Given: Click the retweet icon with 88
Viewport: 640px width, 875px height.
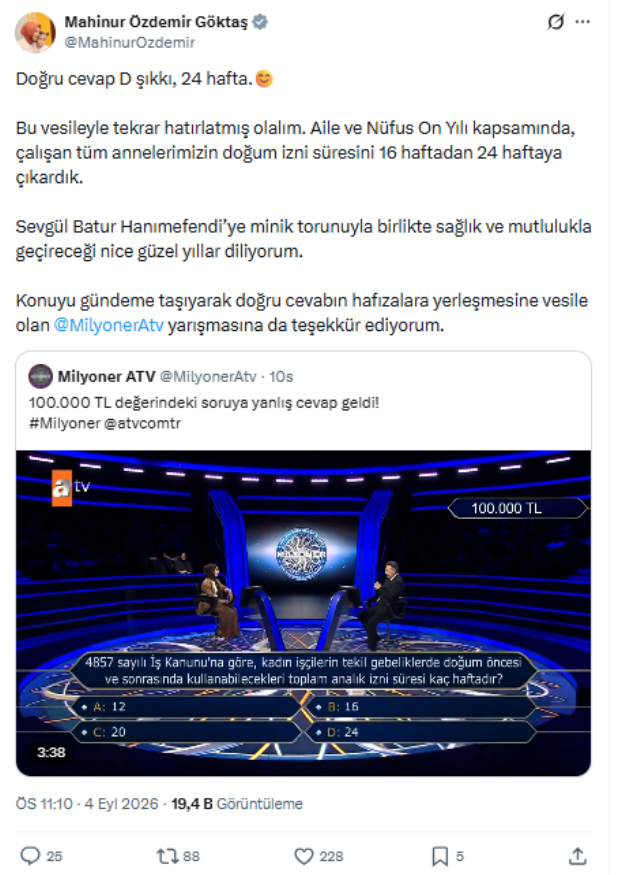Looking at the screenshot, I should pos(167,855).
